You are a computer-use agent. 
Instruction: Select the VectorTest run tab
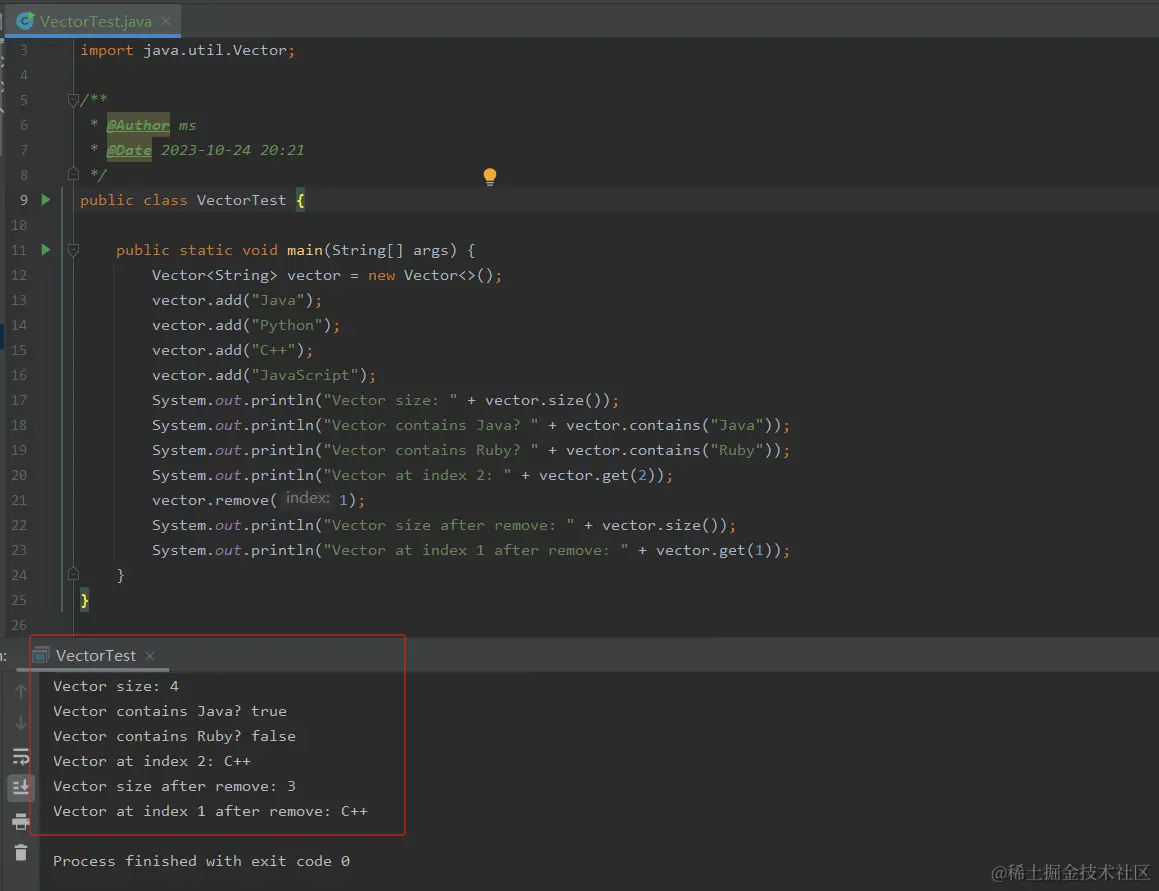(x=95, y=656)
